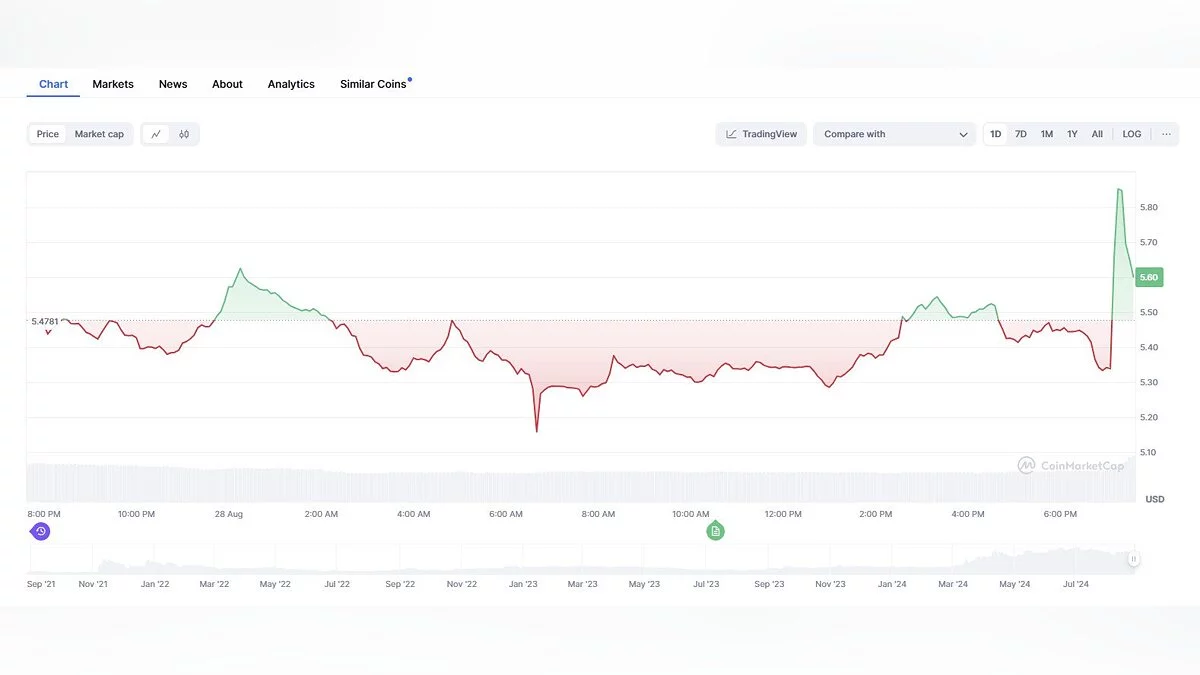Click the Sep '21 mini timeline label
The image size is (1200, 675).
click(x=41, y=584)
